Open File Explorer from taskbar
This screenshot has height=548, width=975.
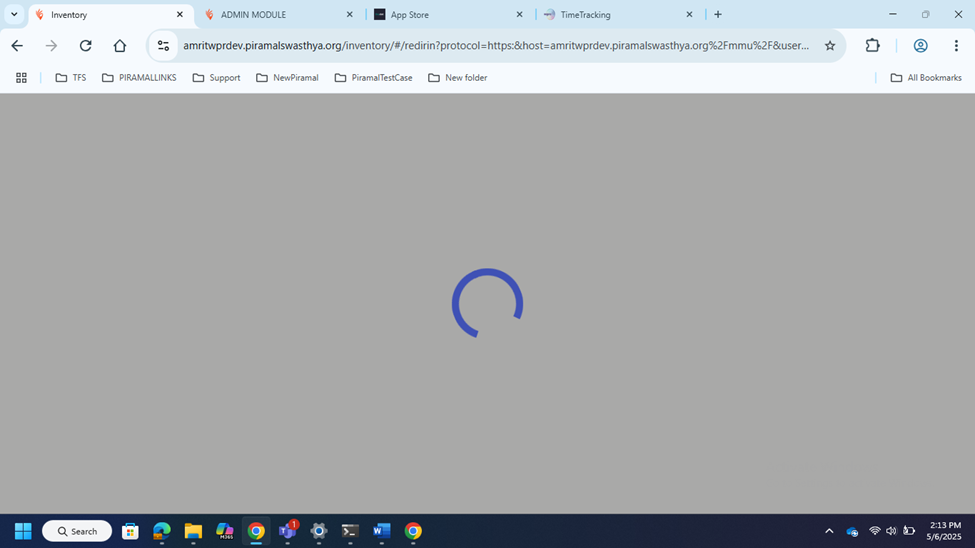193,531
